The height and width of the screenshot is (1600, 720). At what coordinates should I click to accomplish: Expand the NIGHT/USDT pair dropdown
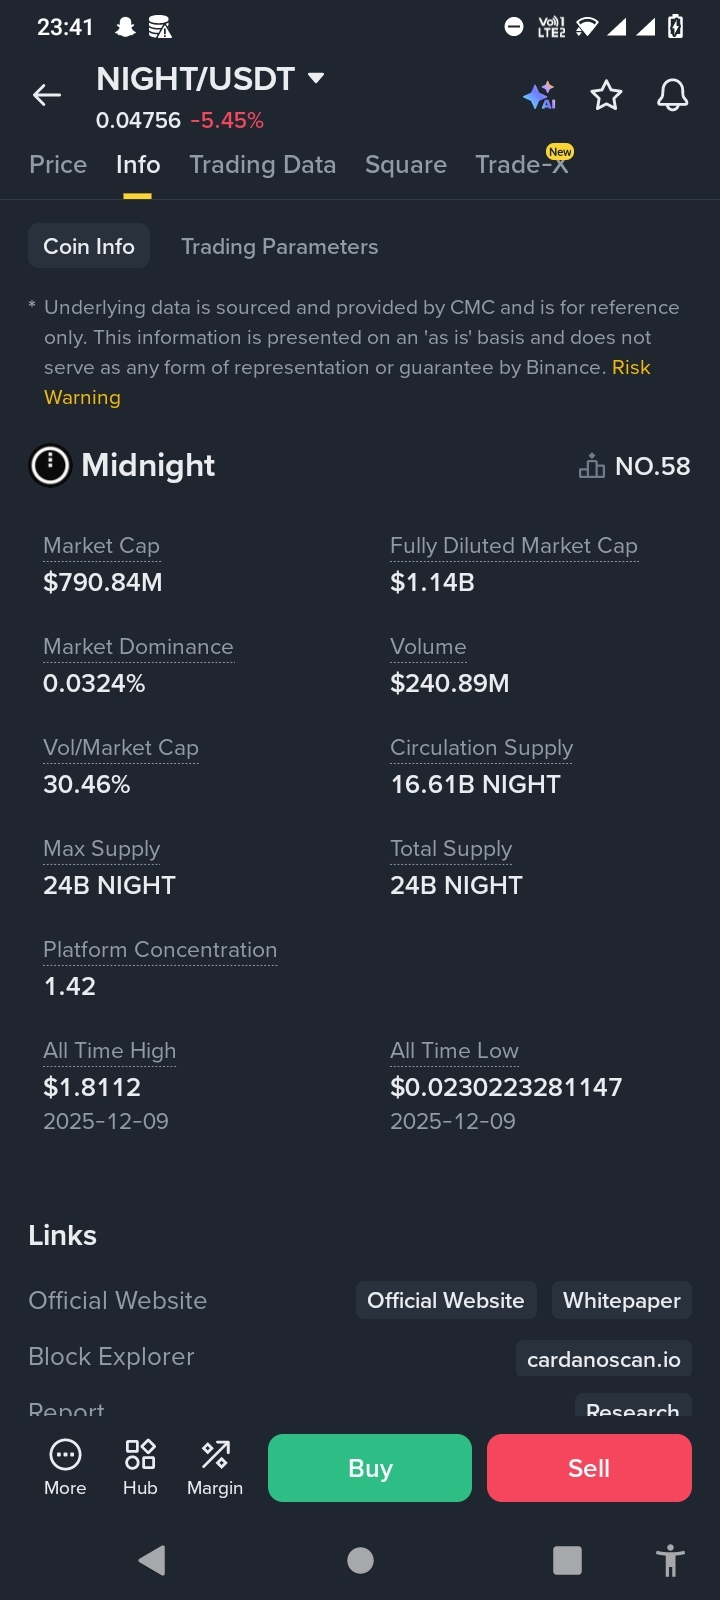[x=316, y=78]
